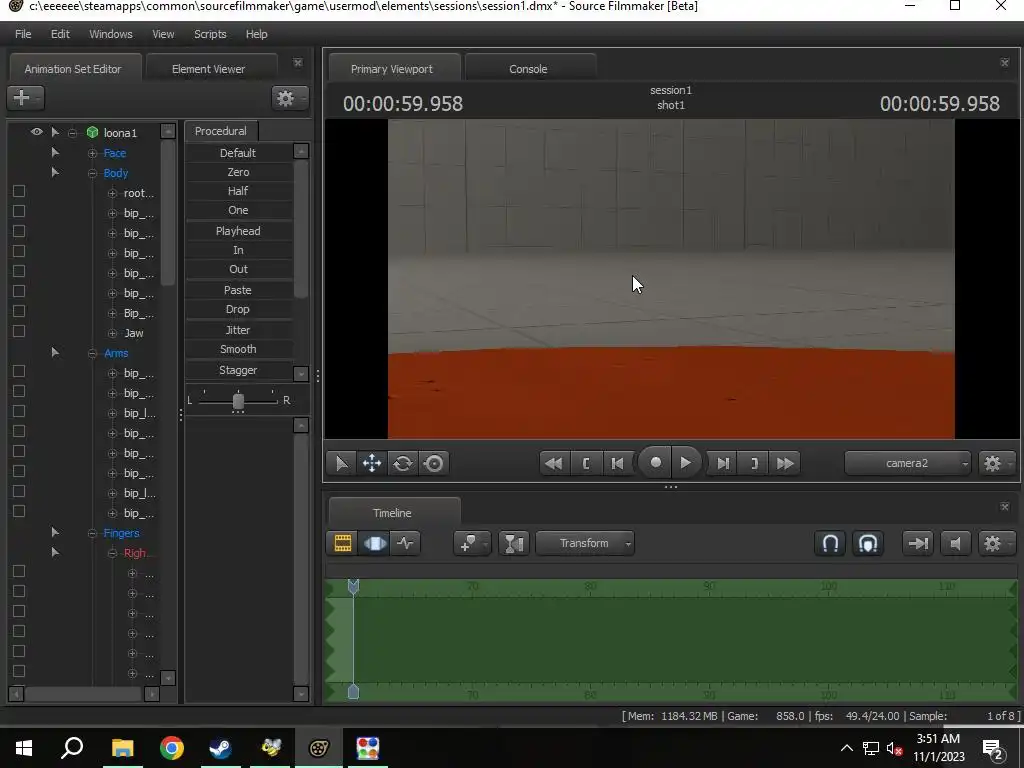1024x768 pixels.
Task: Collapse the Righ... subgroup
Action: [x=112, y=553]
